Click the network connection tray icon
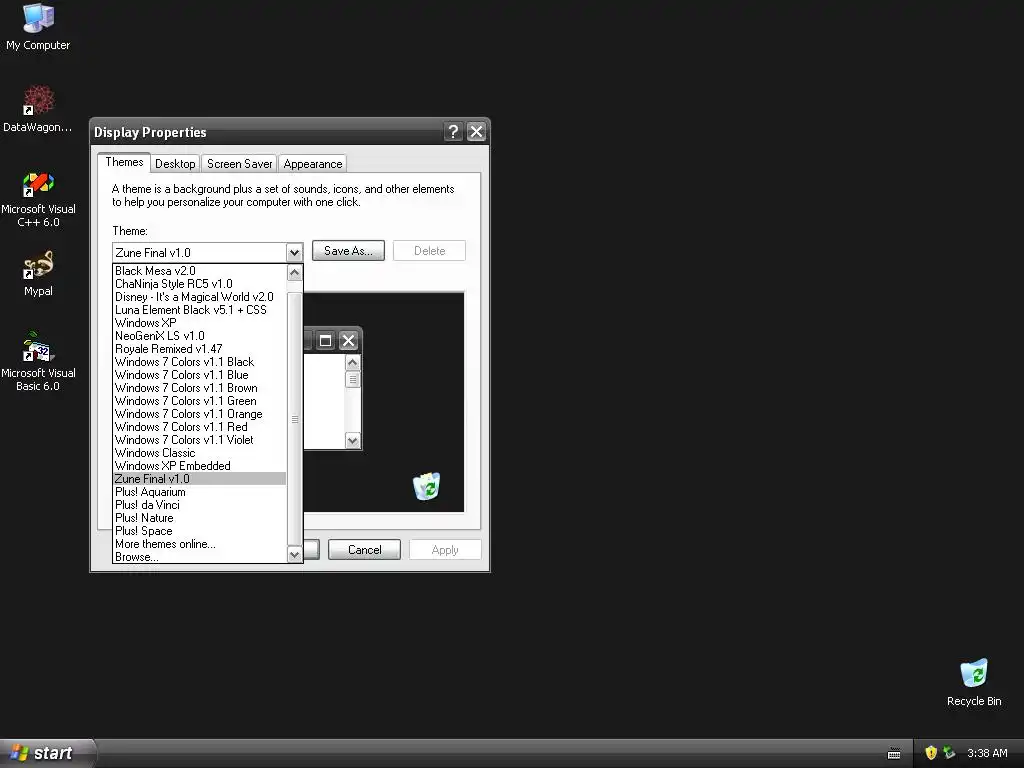 (x=949, y=753)
